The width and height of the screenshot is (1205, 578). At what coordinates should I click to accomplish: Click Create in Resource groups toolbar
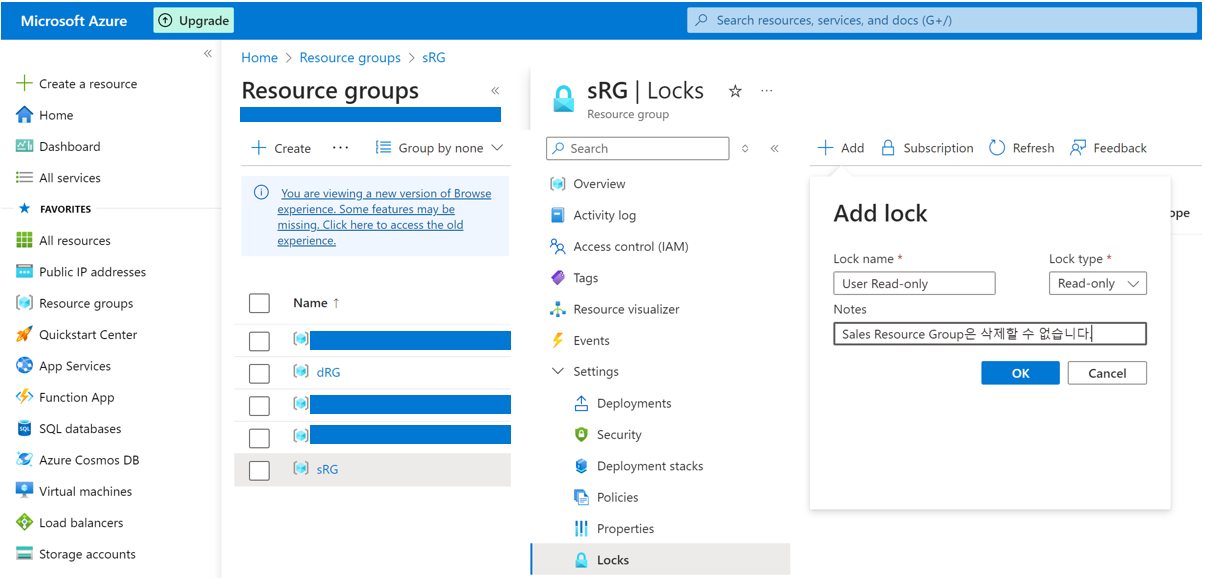point(281,148)
